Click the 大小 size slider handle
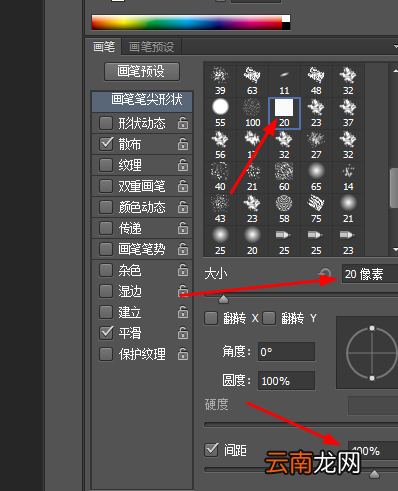This screenshot has height=491, width=398. [x=223, y=299]
